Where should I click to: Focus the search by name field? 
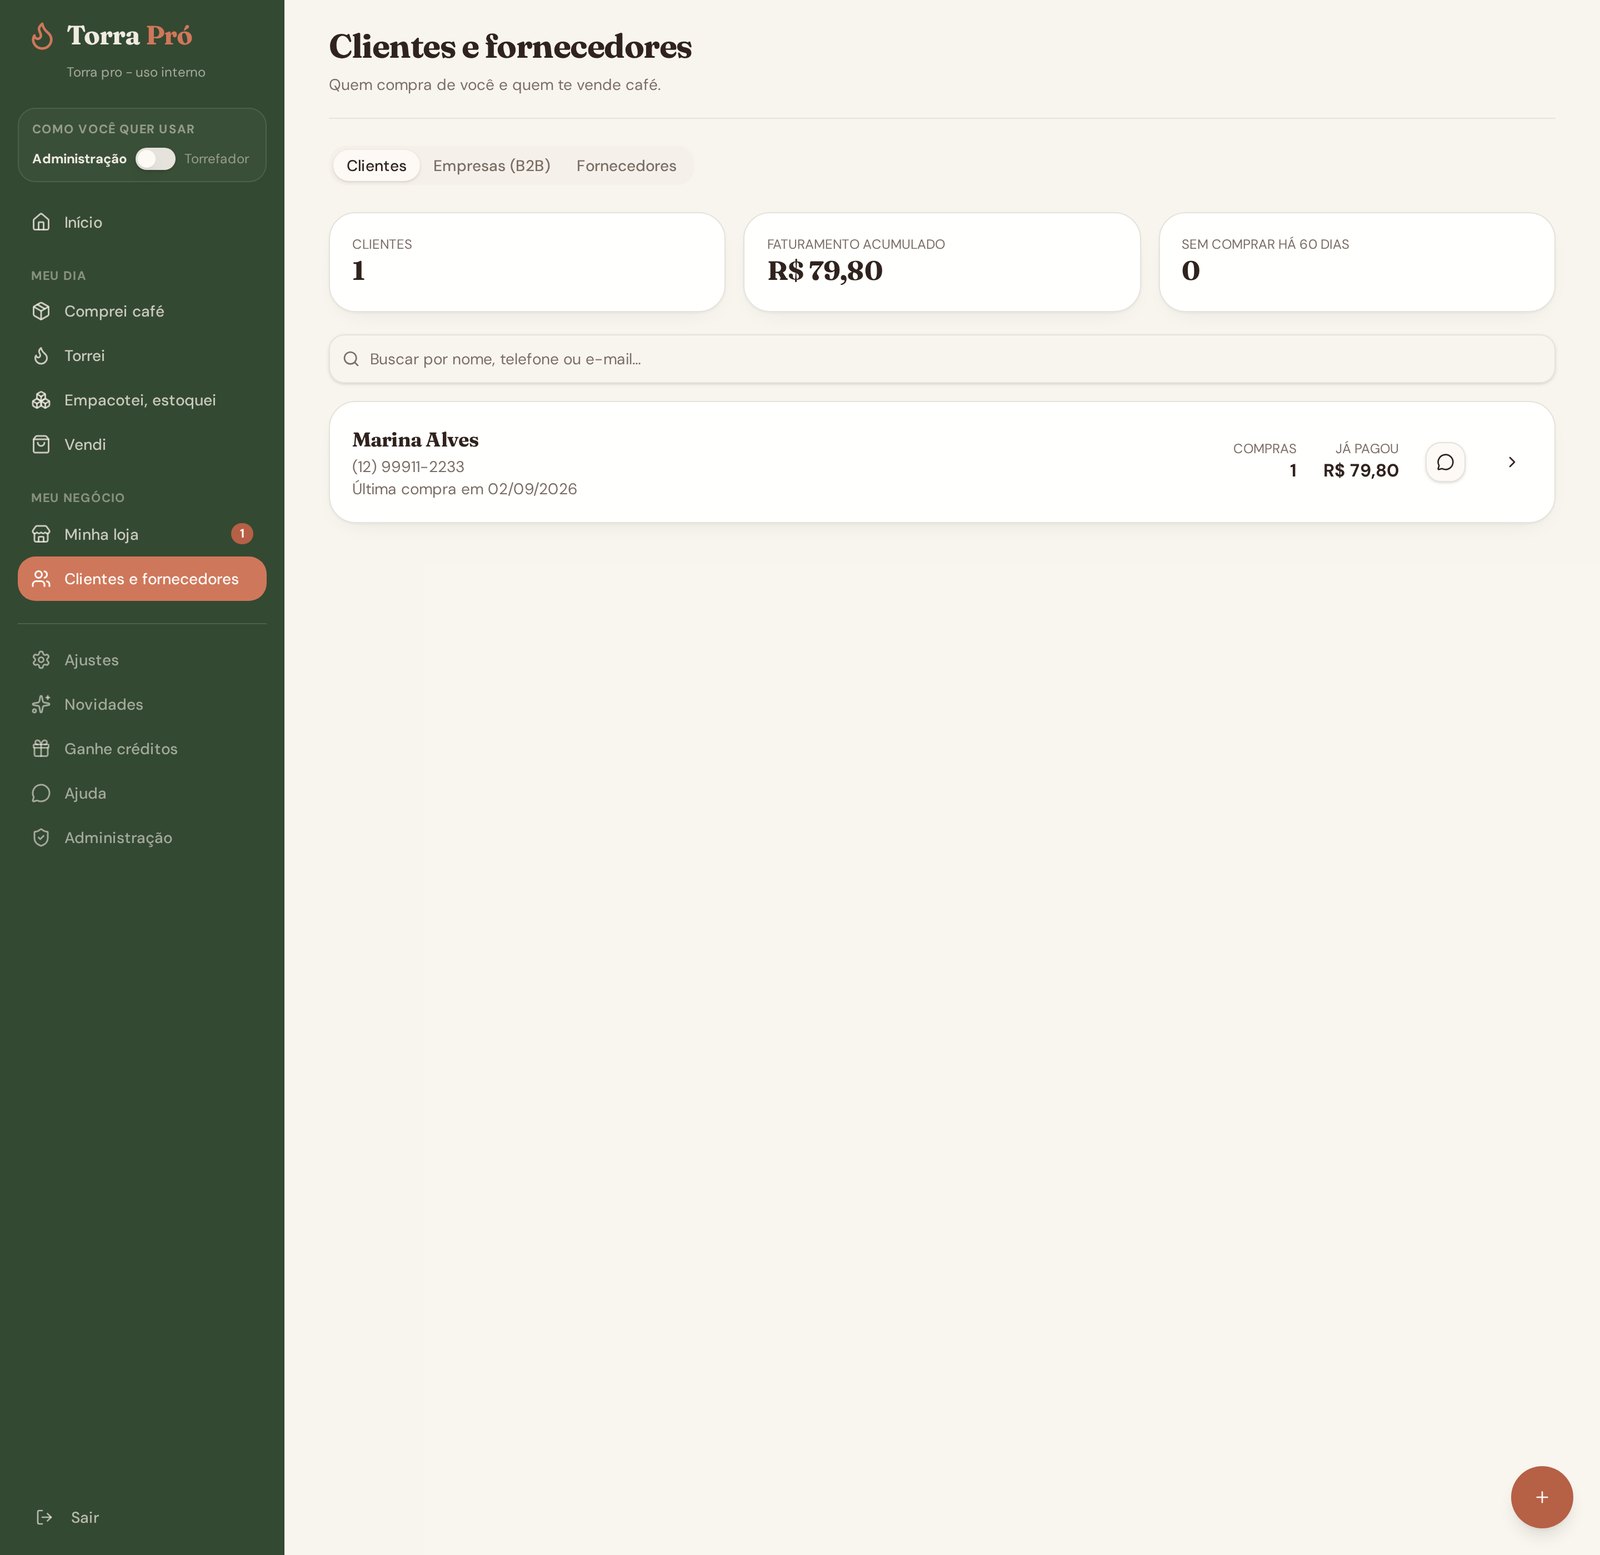pos(942,359)
